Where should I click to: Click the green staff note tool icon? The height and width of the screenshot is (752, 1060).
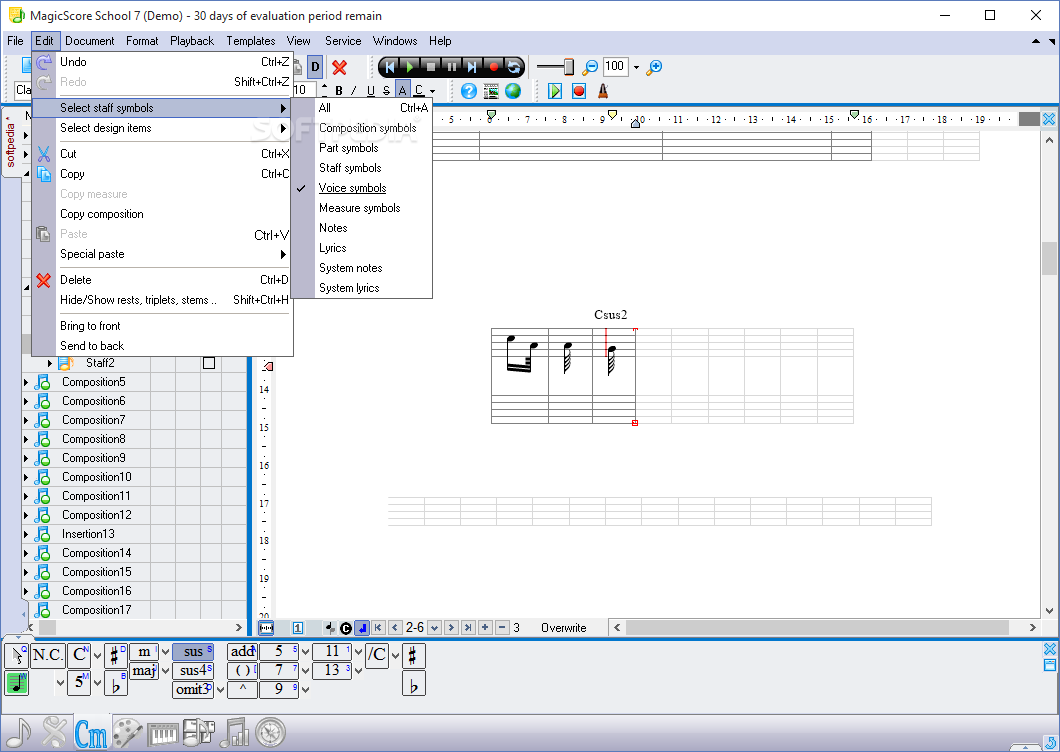(x=16, y=683)
